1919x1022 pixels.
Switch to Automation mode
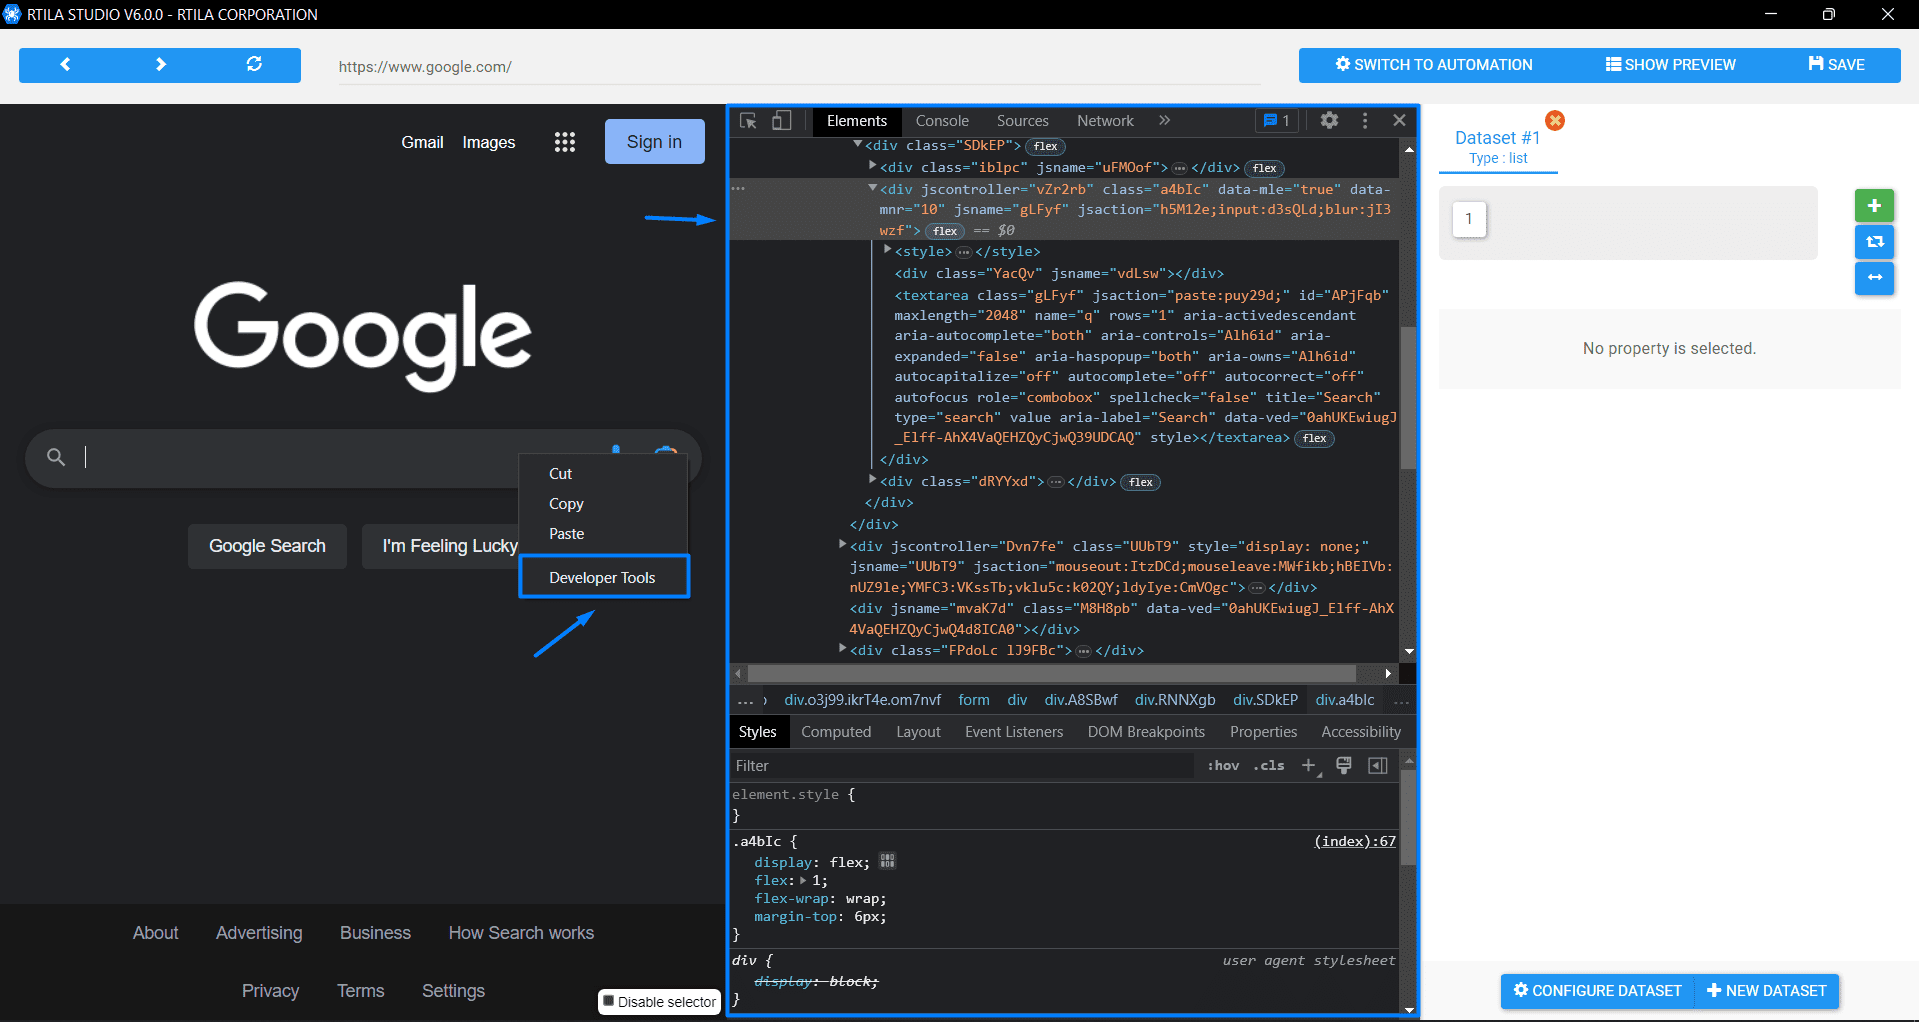(1433, 65)
